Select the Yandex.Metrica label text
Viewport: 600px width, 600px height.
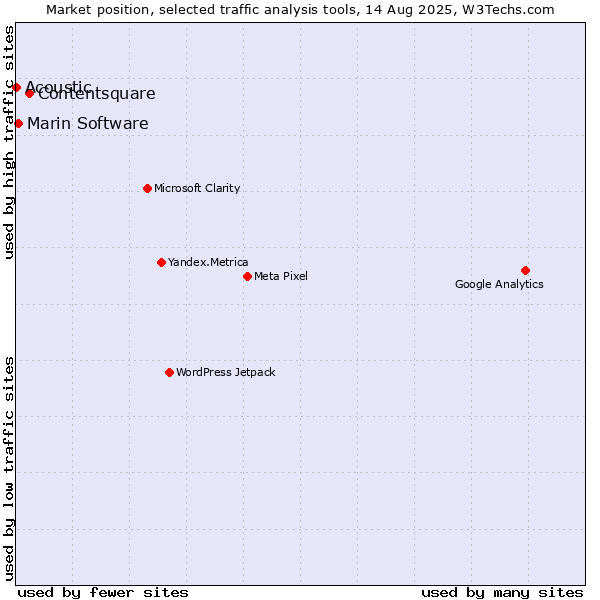coord(208,262)
